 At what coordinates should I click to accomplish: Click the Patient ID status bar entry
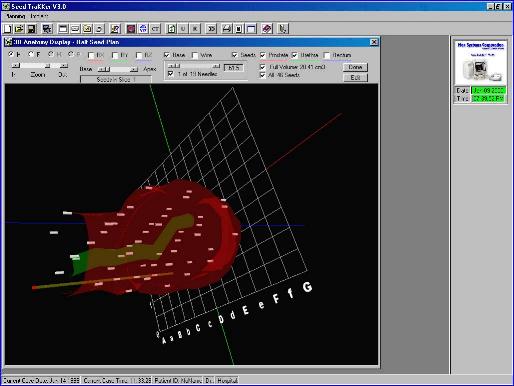pos(179,381)
